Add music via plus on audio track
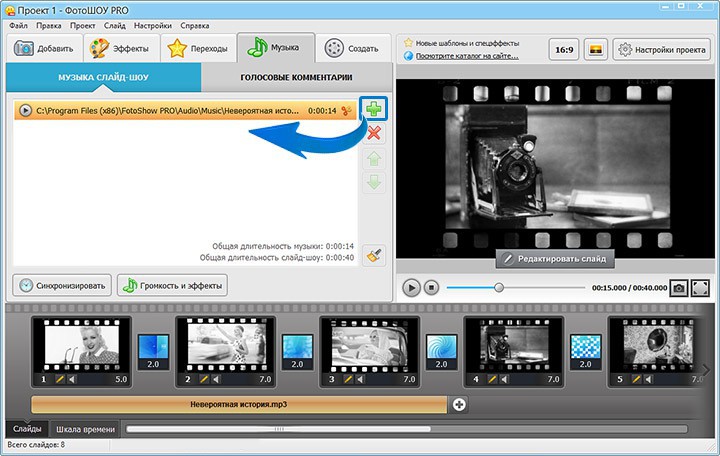Image resolution: width=720 pixels, height=456 pixels. tap(459, 405)
